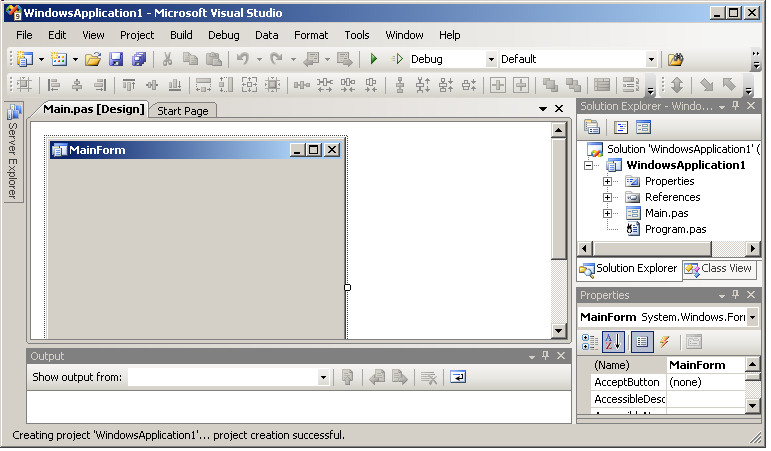This screenshot has width=771, height=451.
Task: Open the Server Explorer side tab
Action: (x=14, y=152)
